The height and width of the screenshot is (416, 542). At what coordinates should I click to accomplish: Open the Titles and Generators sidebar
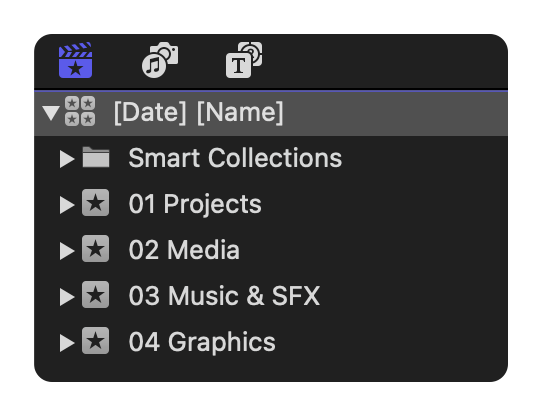[x=244, y=60]
